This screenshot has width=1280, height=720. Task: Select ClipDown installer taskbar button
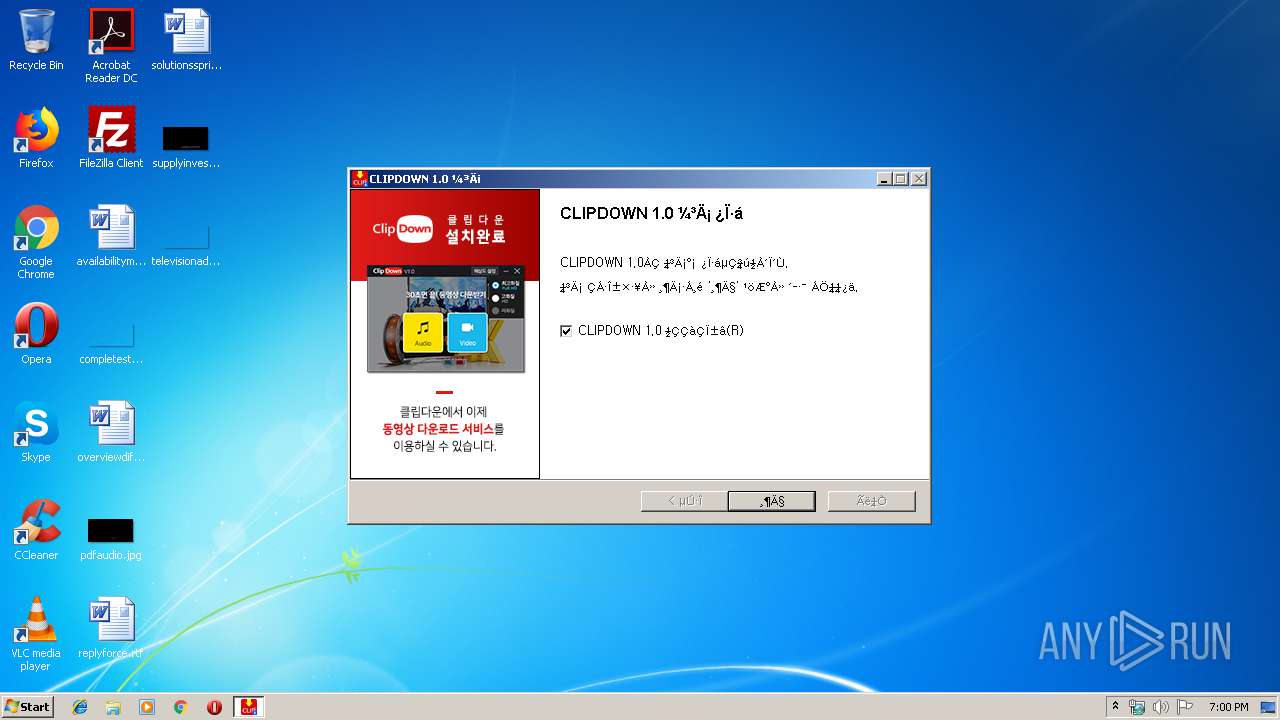tap(248, 707)
